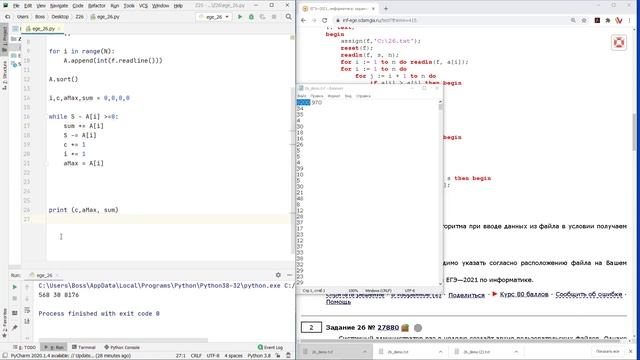The image size is (640, 360).
Task: Select the ege_26.py editor tab
Action: tap(42, 29)
